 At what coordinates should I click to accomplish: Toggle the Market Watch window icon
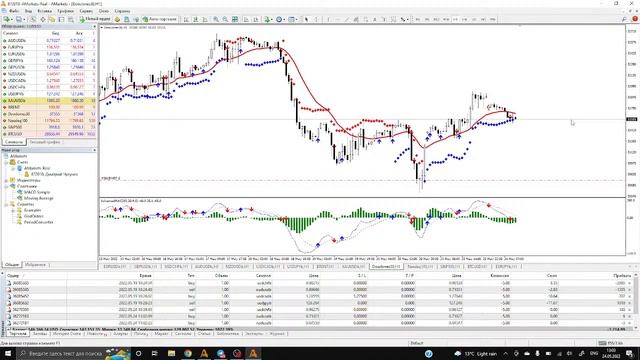pos(33,19)
